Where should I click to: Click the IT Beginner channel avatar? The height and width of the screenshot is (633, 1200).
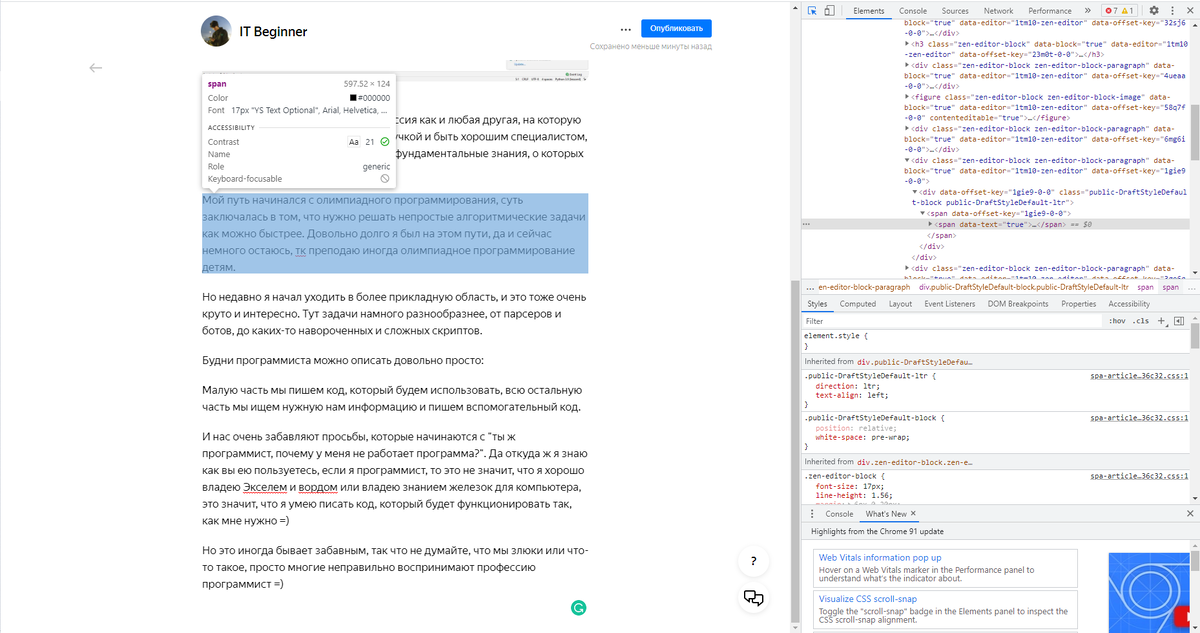pos(216,31)
